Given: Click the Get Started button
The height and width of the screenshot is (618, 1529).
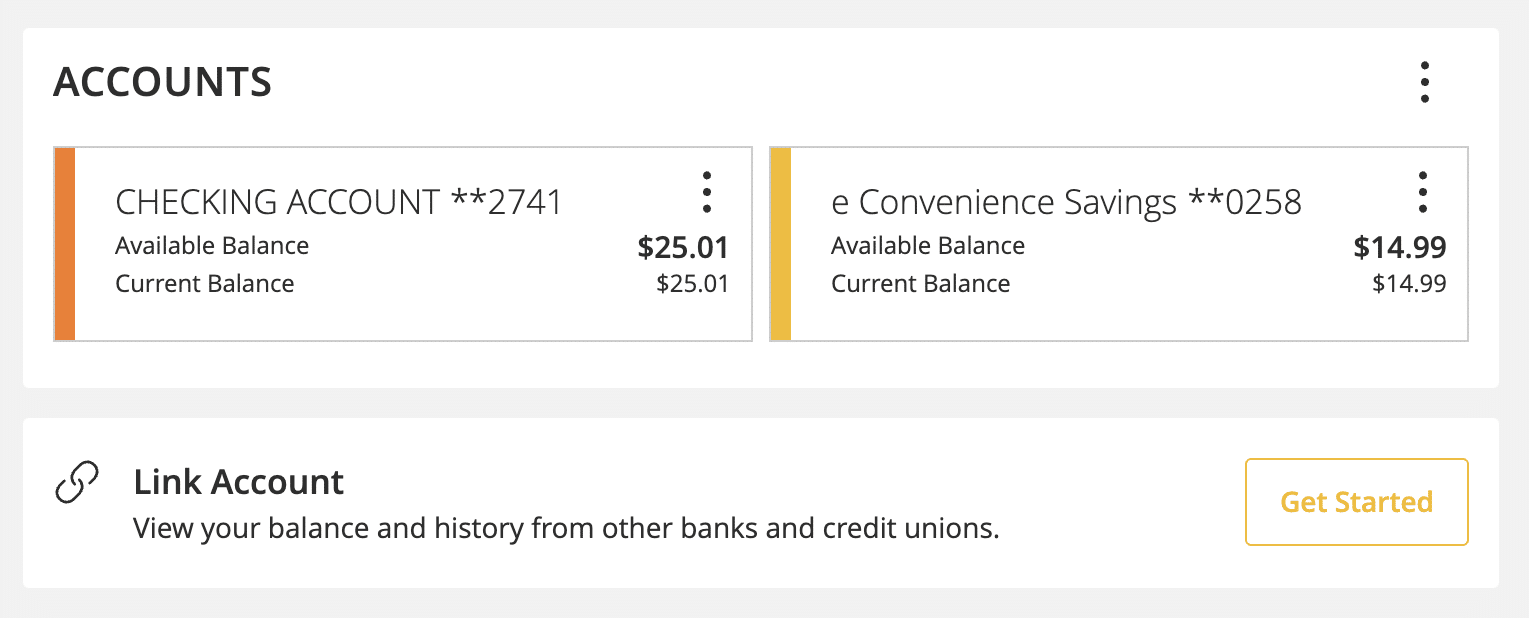Looking at the screenshot, I should coord(1356,502).
